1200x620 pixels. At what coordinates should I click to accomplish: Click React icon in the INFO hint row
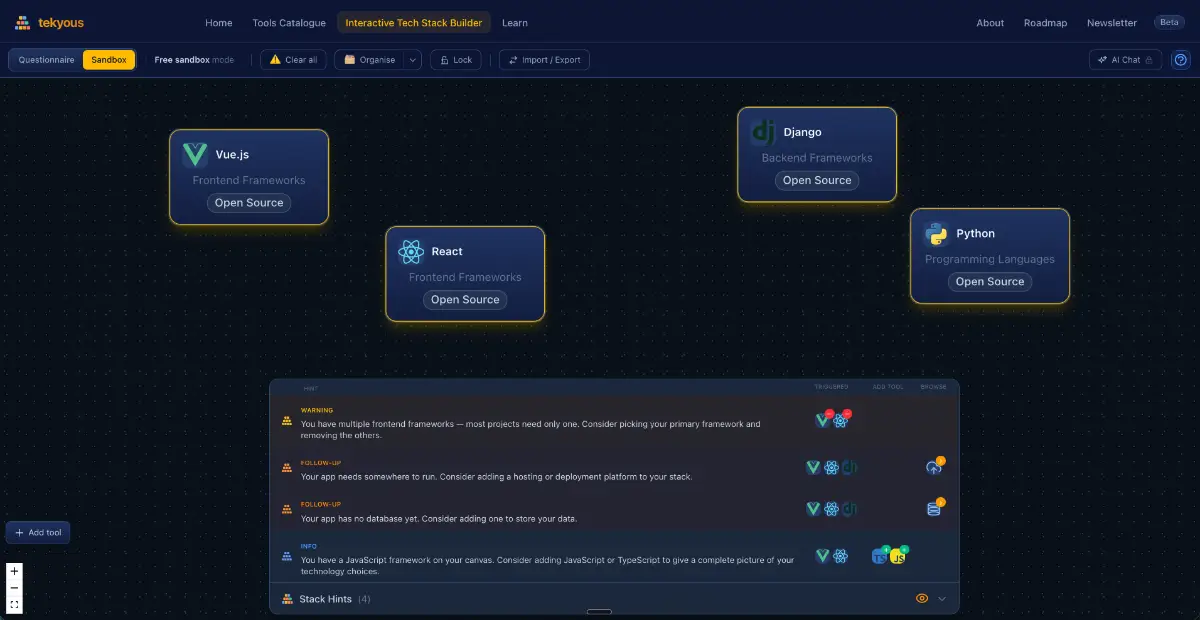(841, 556)
